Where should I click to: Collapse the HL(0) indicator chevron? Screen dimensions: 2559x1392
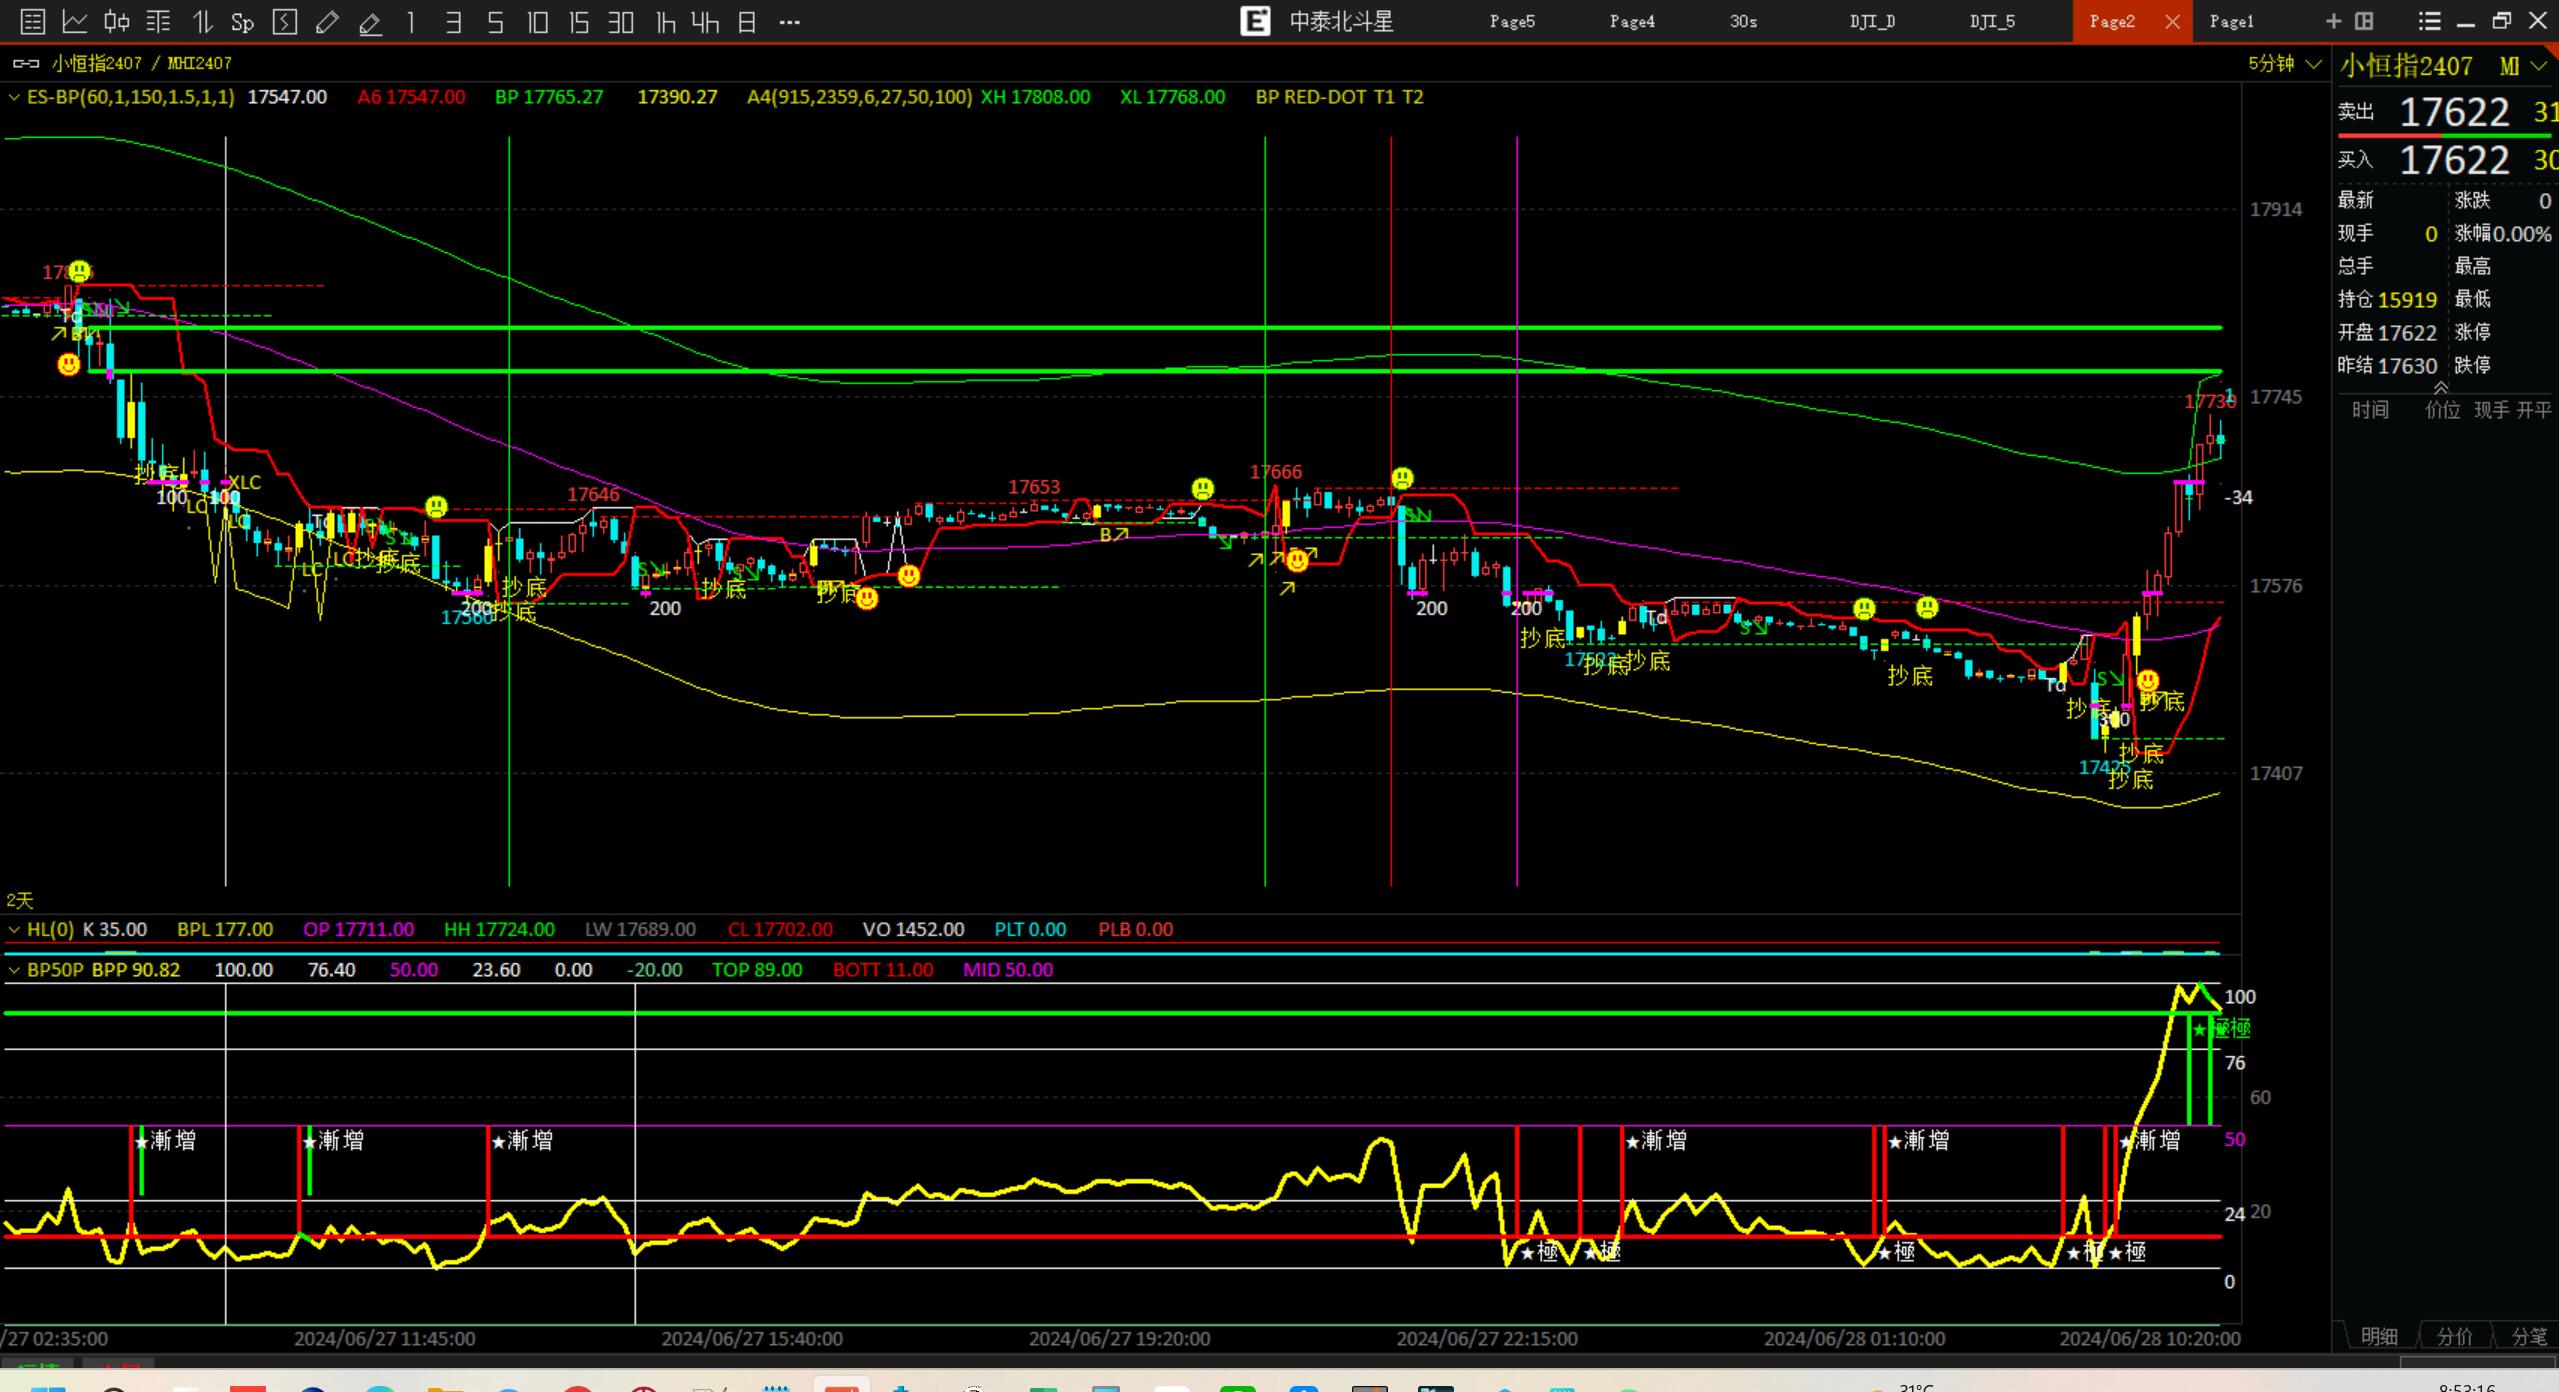(14, 929)
